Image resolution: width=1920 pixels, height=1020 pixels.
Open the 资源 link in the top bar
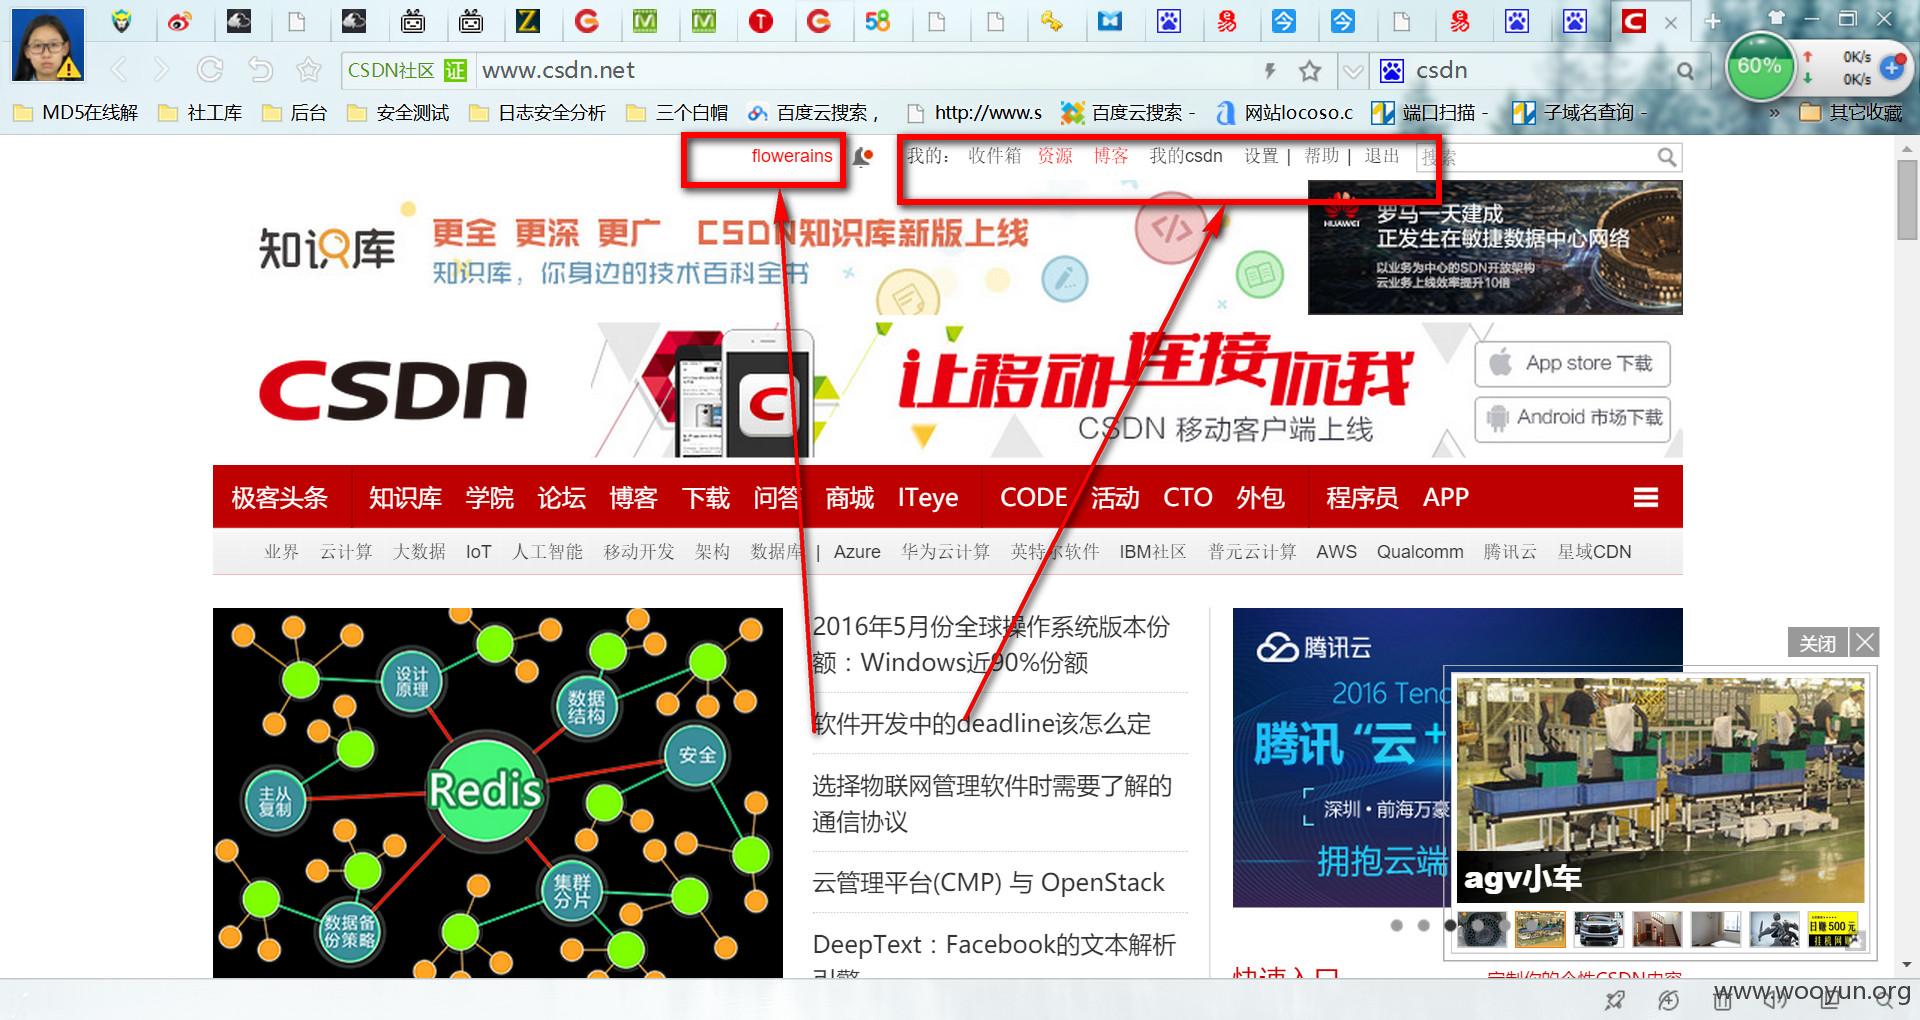(x=1055, y=156)
